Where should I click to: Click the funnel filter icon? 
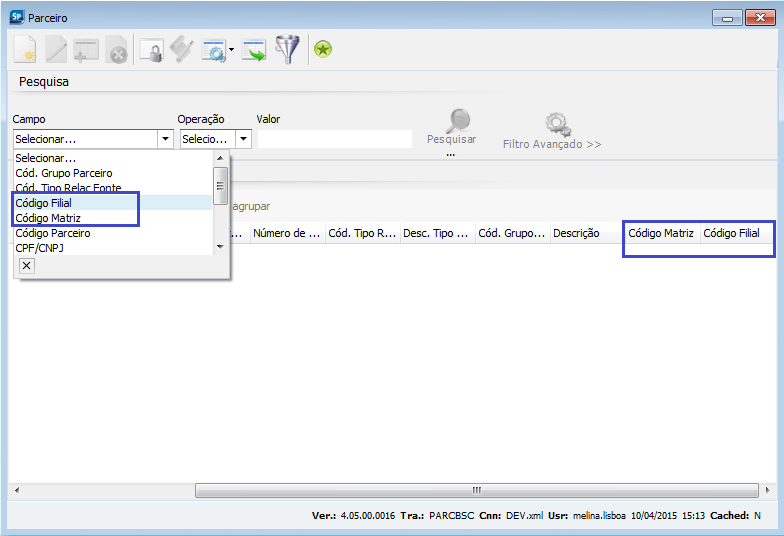[288, 49]
